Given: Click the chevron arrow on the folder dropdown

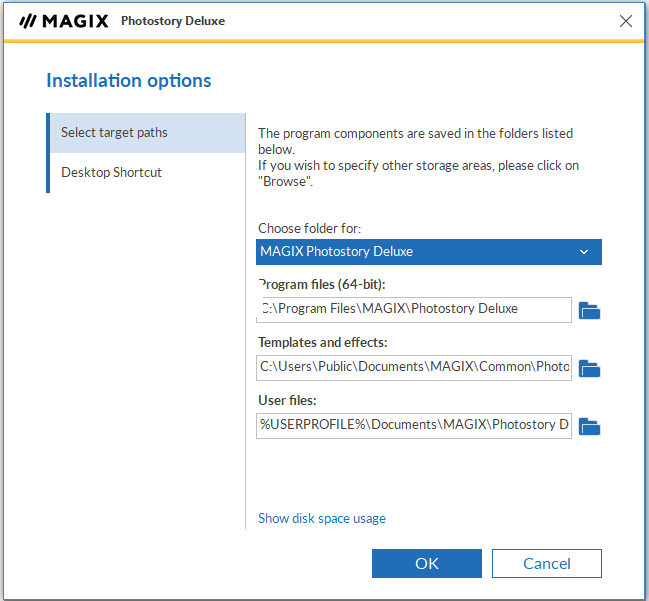Looking at the screenshot, I should click(584, 252).
